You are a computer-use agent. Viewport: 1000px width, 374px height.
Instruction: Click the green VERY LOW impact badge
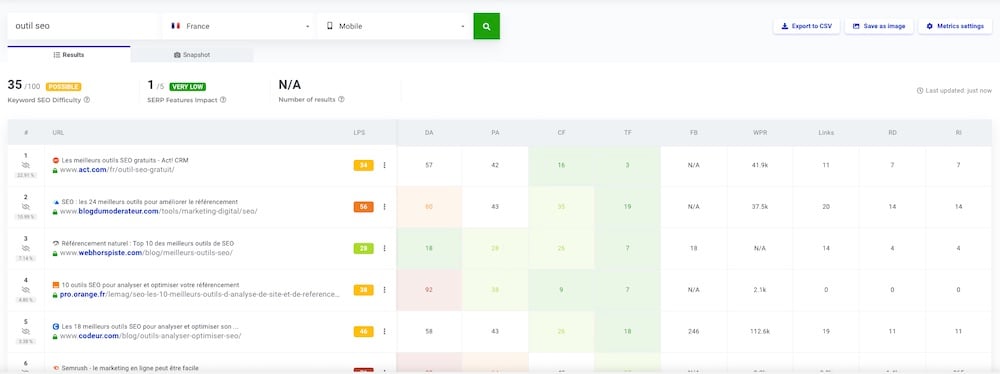188,87
